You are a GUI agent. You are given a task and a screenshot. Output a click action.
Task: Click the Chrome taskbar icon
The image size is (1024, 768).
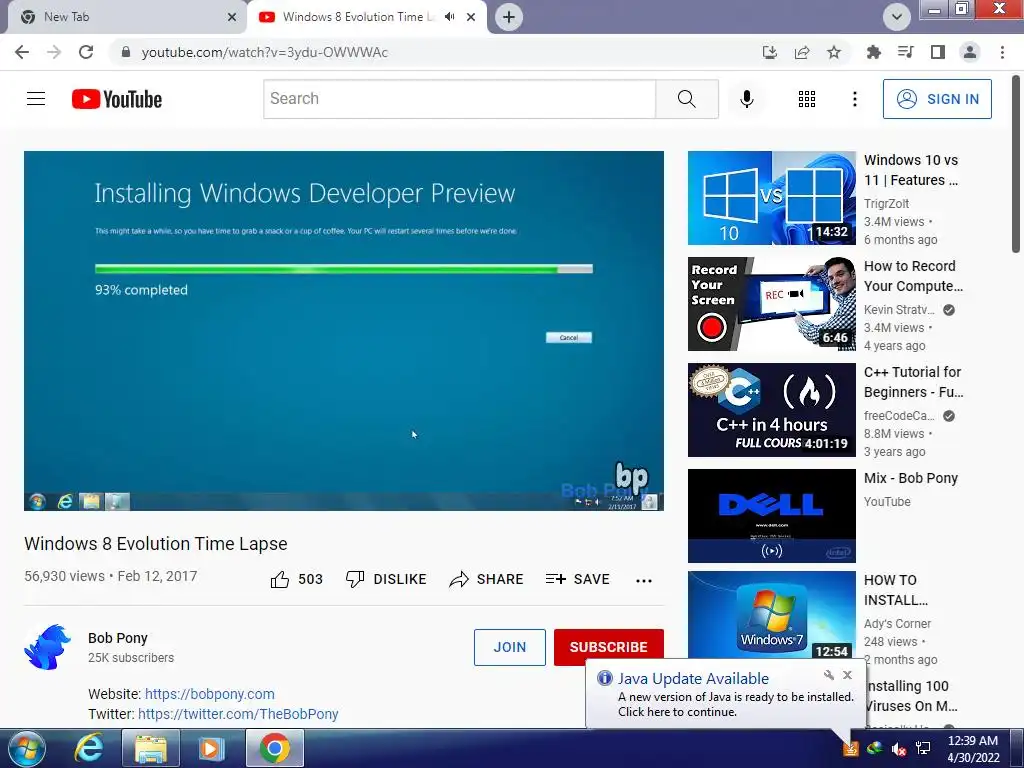[274, 748]
